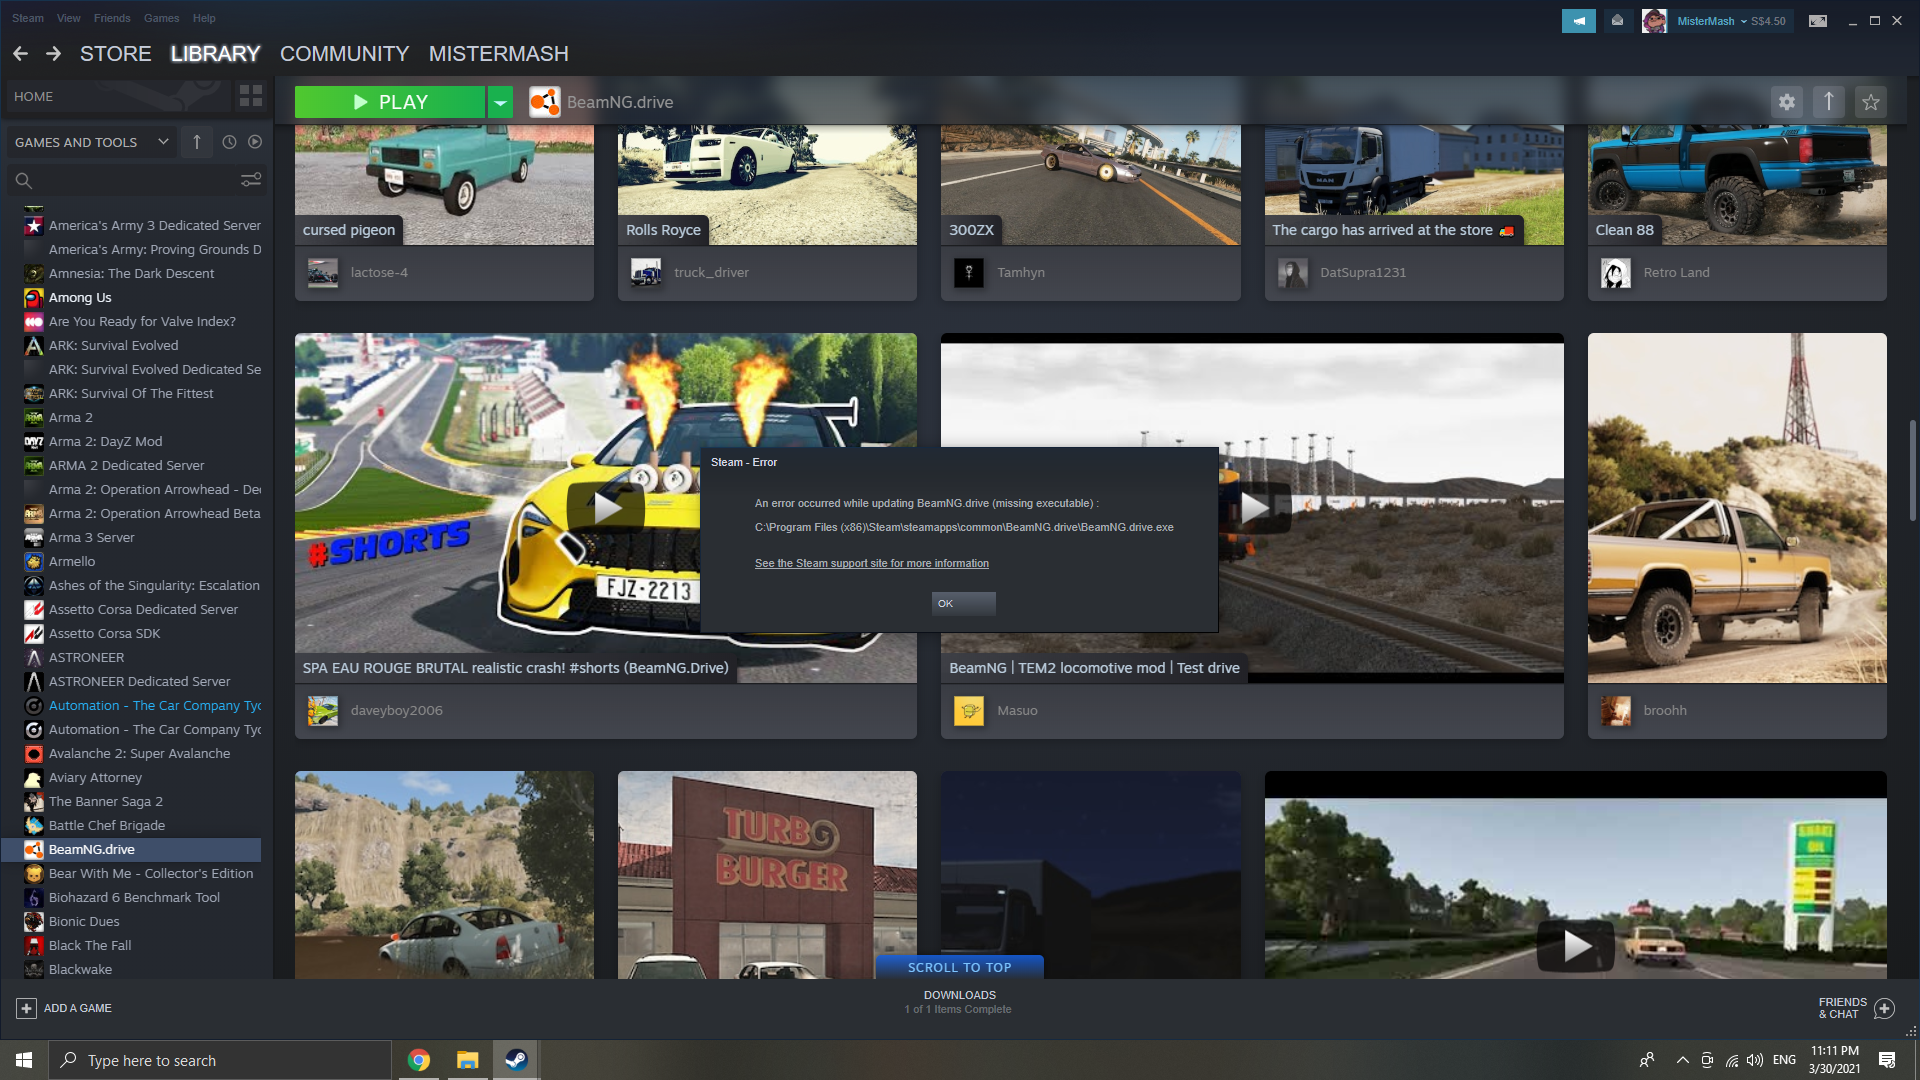Switch to grid collections view icon
The width and height of the screenshot is (1920, 1080).
coord(251,96)
